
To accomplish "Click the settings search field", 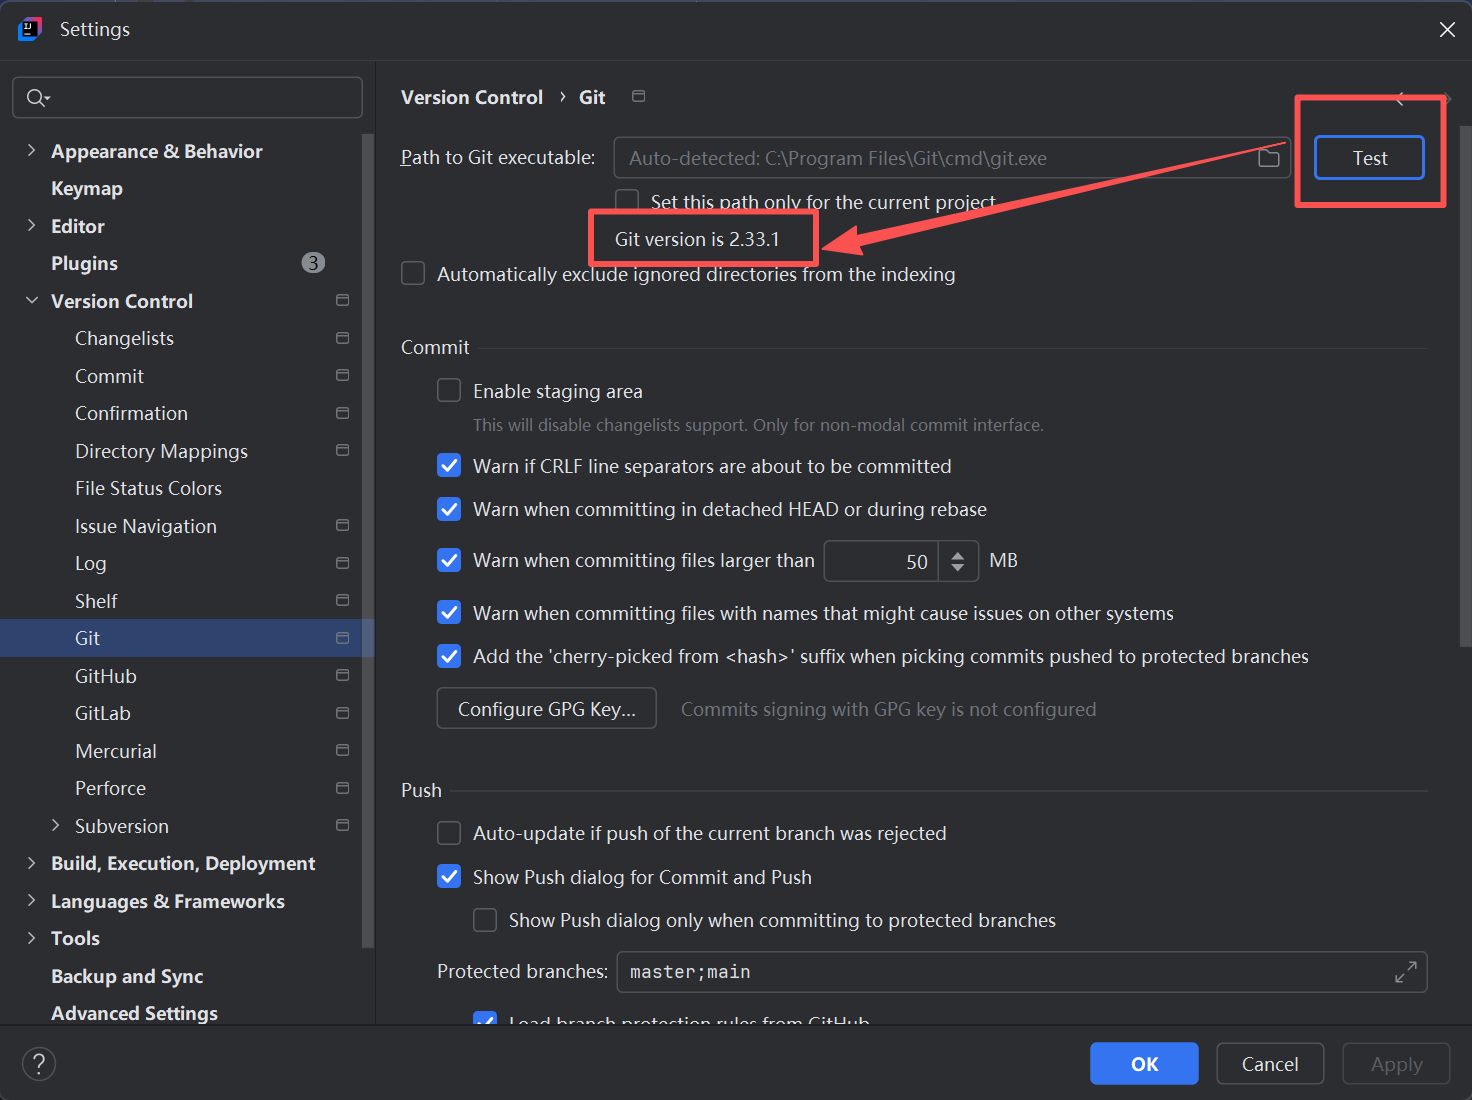I will click(x=187, y=97).
